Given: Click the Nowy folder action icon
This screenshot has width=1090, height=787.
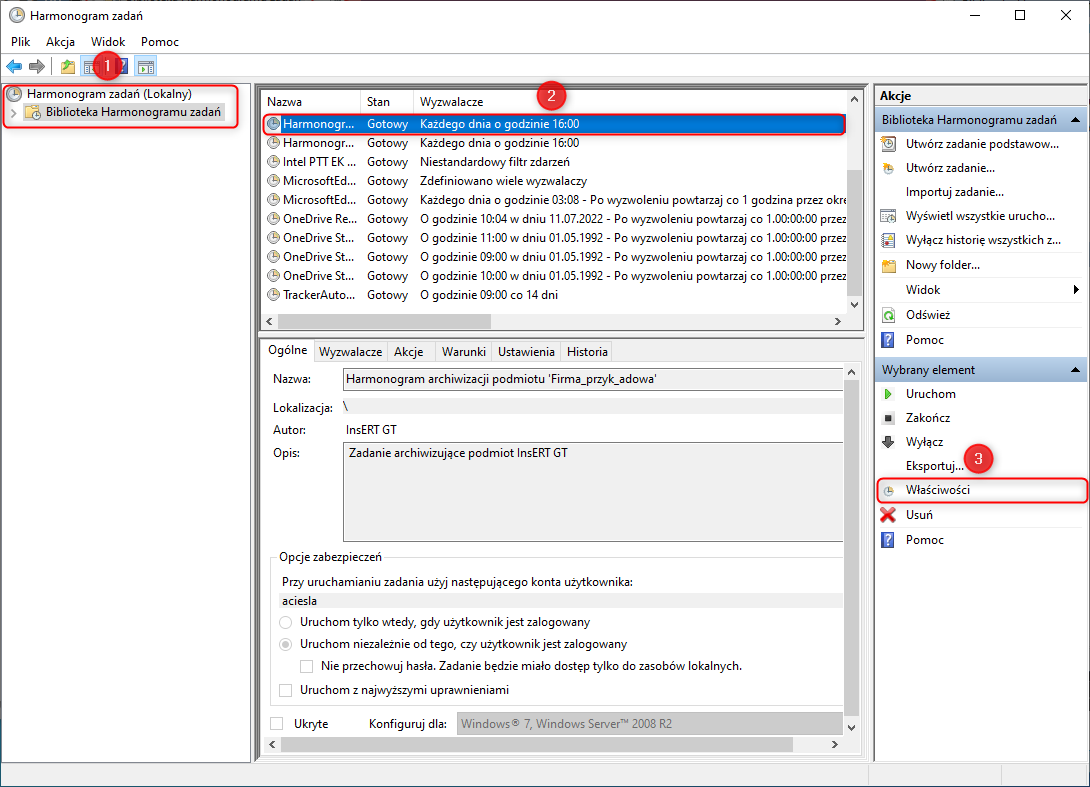Looking at the screenshot, I should (888, 266).
